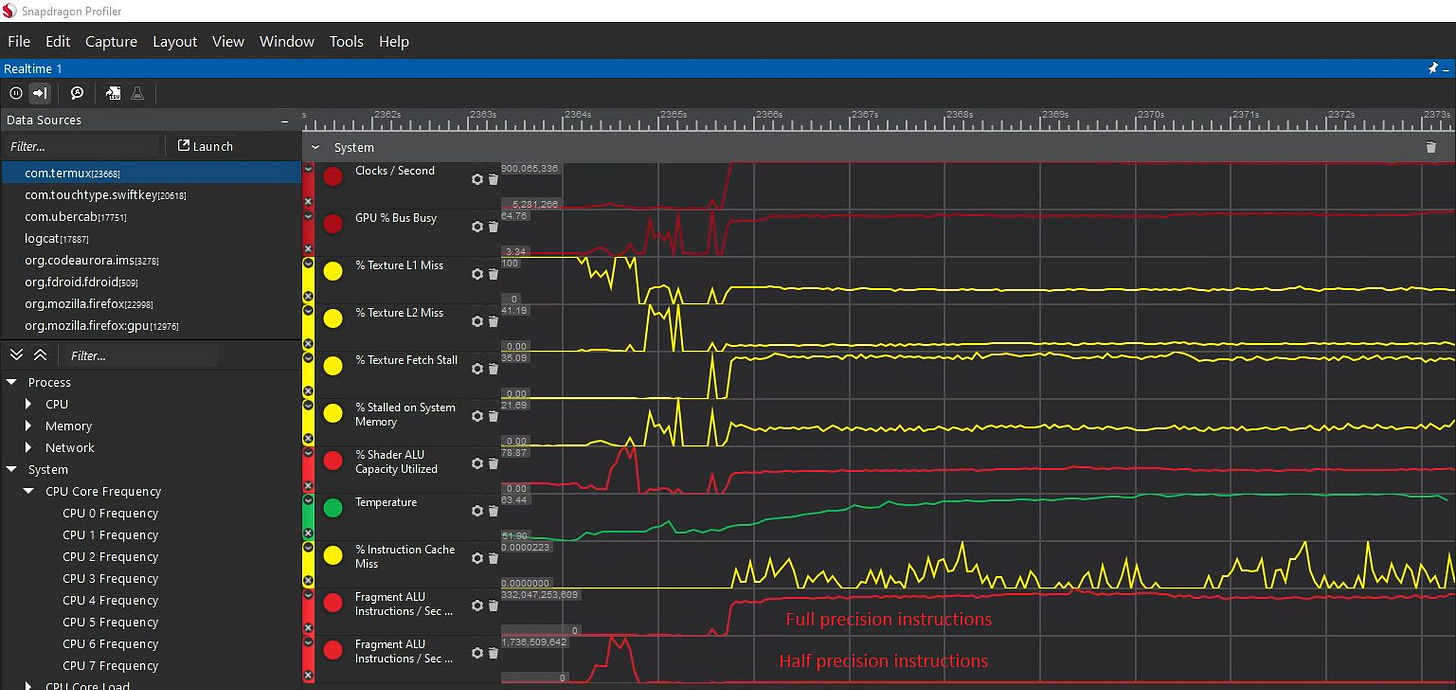Click the export trace file toolbar icon

(x=113, y=93)
